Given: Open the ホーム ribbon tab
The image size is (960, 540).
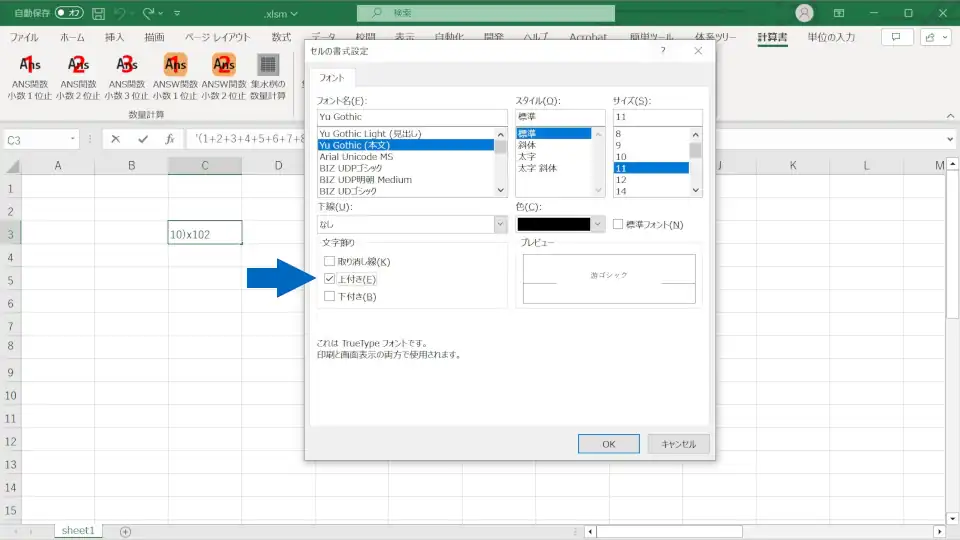Looking at the screenshot, I should click(72, 38).
